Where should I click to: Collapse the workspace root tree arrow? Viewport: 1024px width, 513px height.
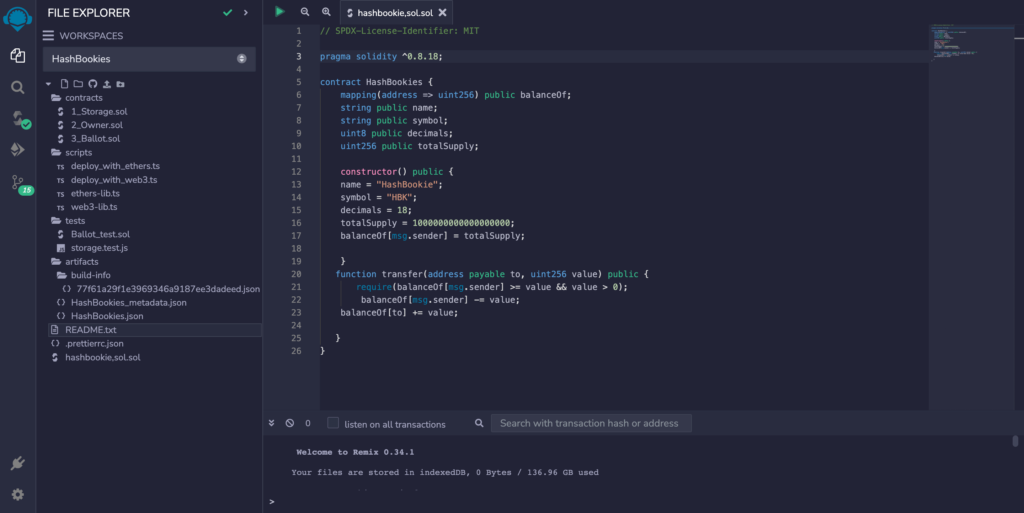48,84
